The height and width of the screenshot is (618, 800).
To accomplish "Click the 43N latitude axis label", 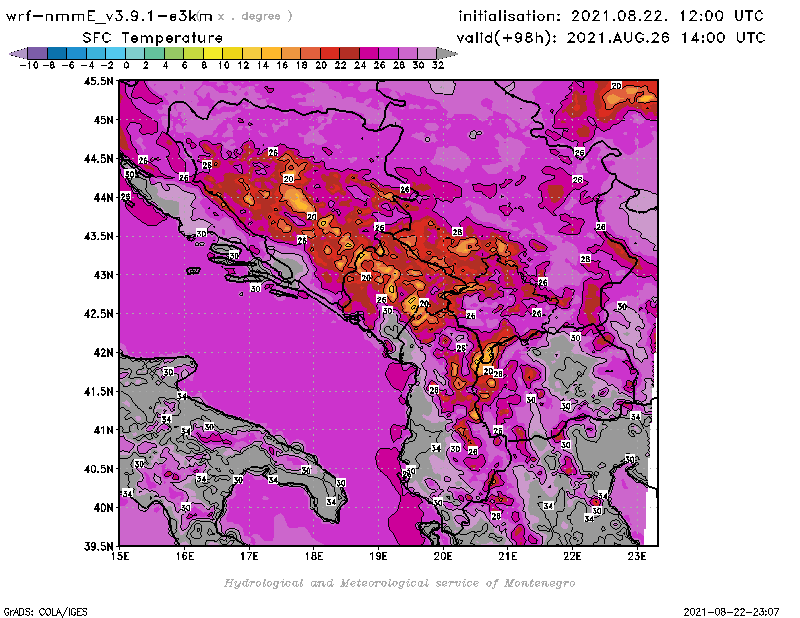I will [104, 275].
